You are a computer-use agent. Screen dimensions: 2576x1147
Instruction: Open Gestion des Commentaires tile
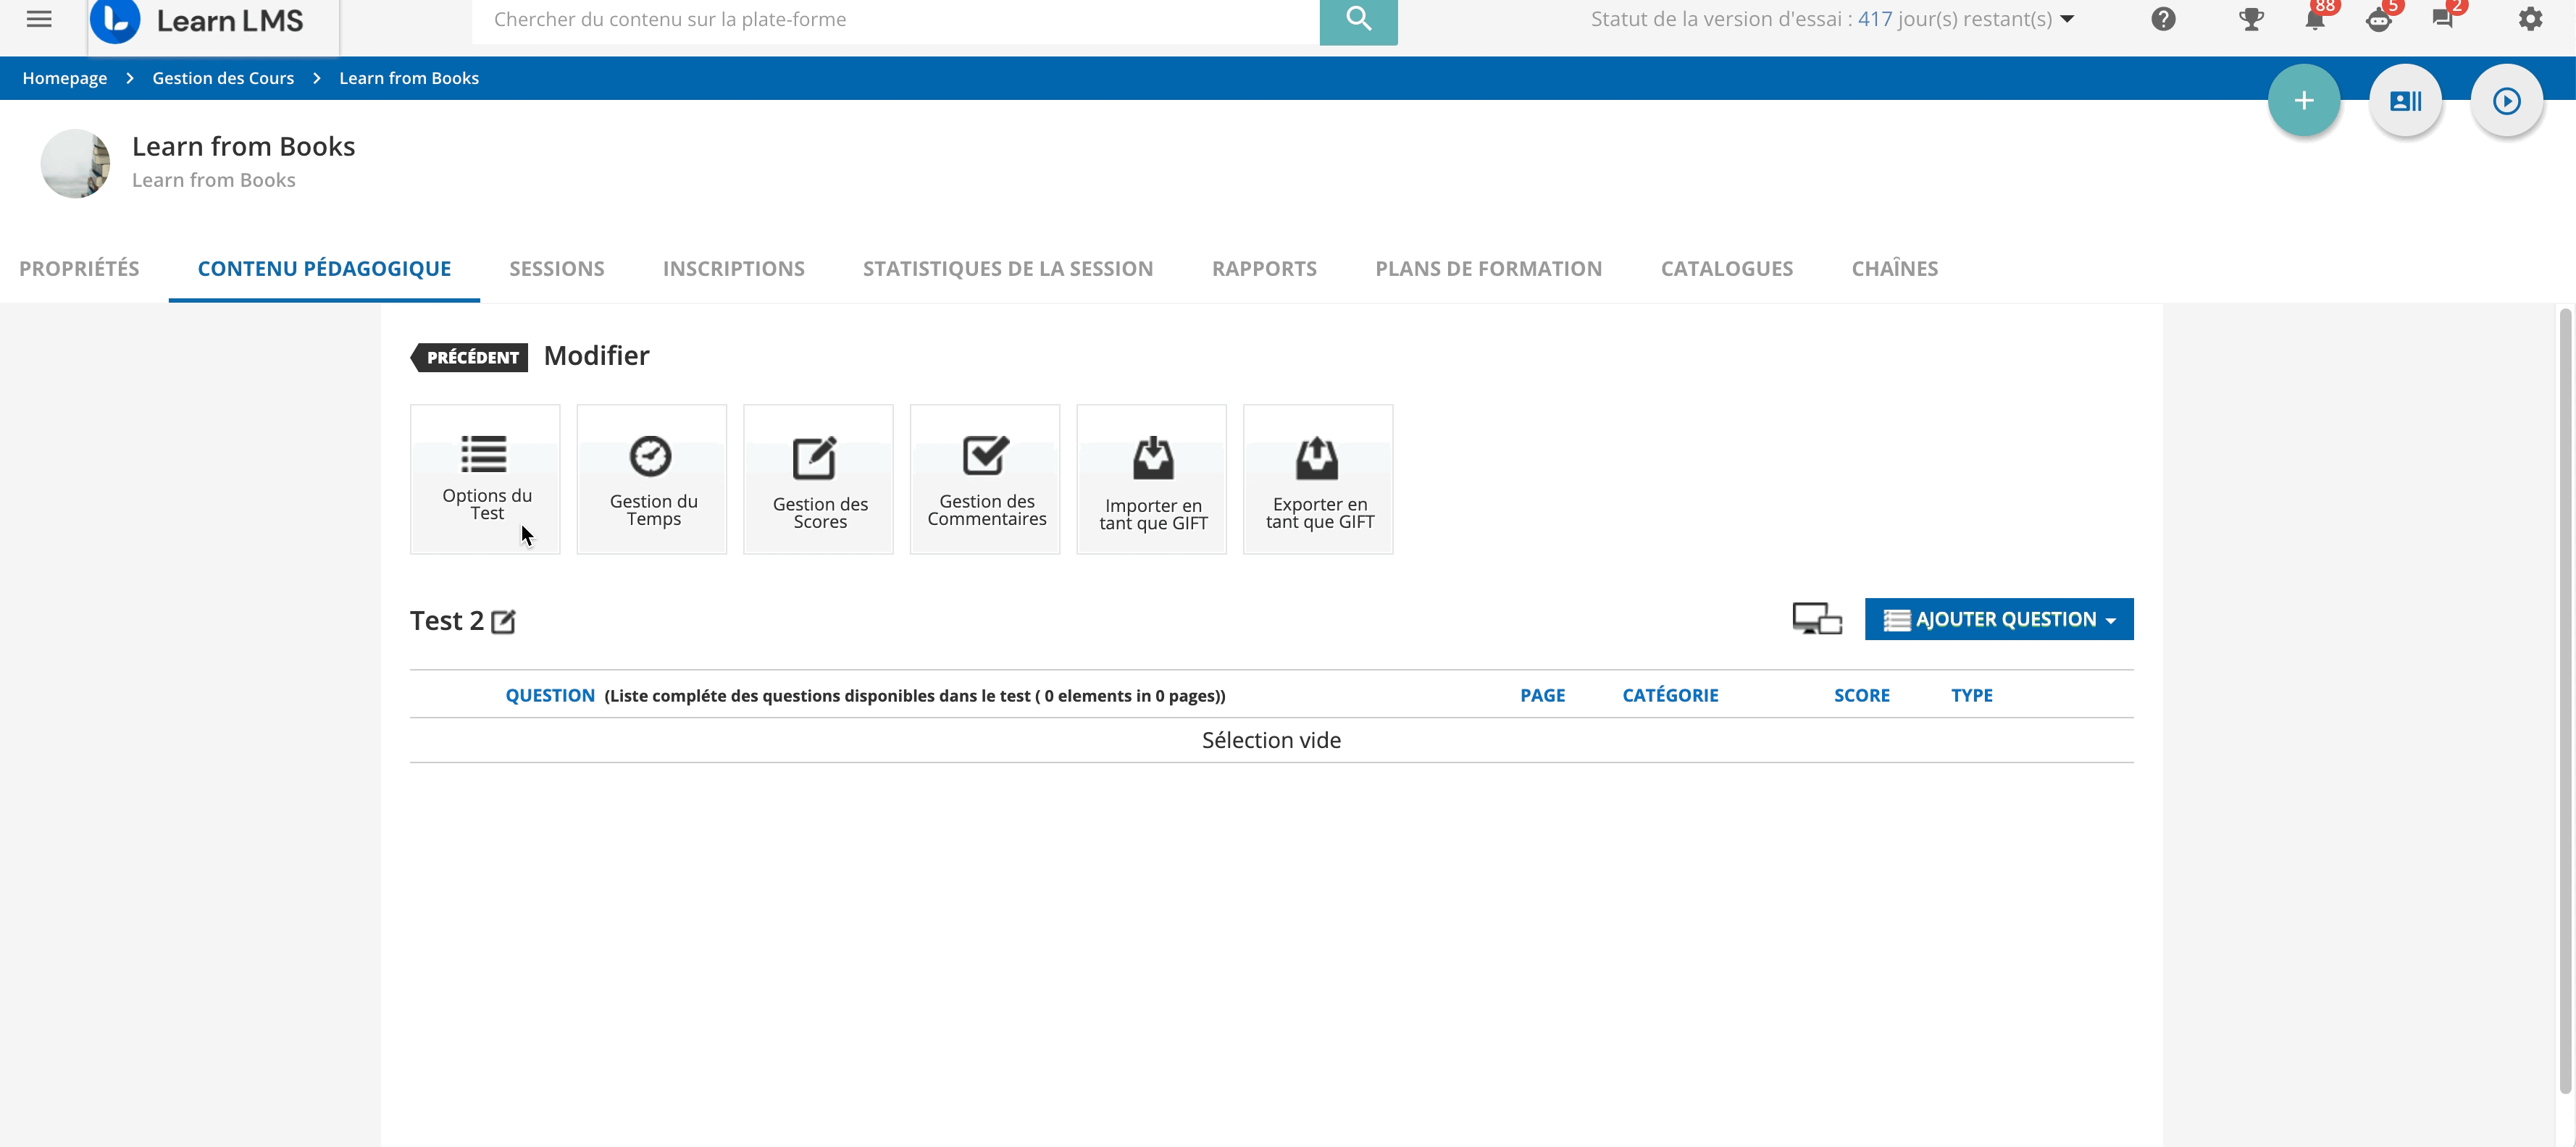point(985,479)
